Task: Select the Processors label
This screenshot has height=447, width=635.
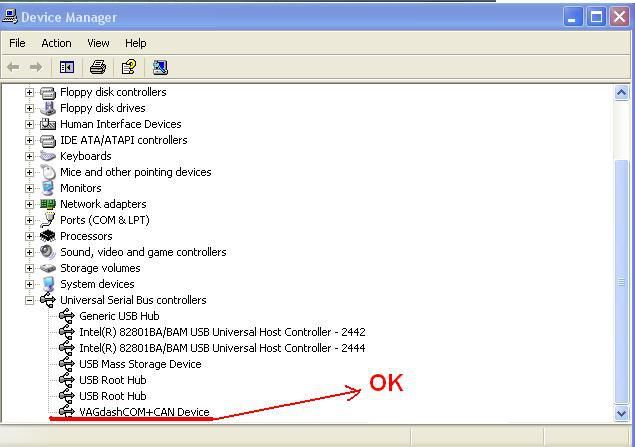Action: pyautogui.click(x=86, y=236)
